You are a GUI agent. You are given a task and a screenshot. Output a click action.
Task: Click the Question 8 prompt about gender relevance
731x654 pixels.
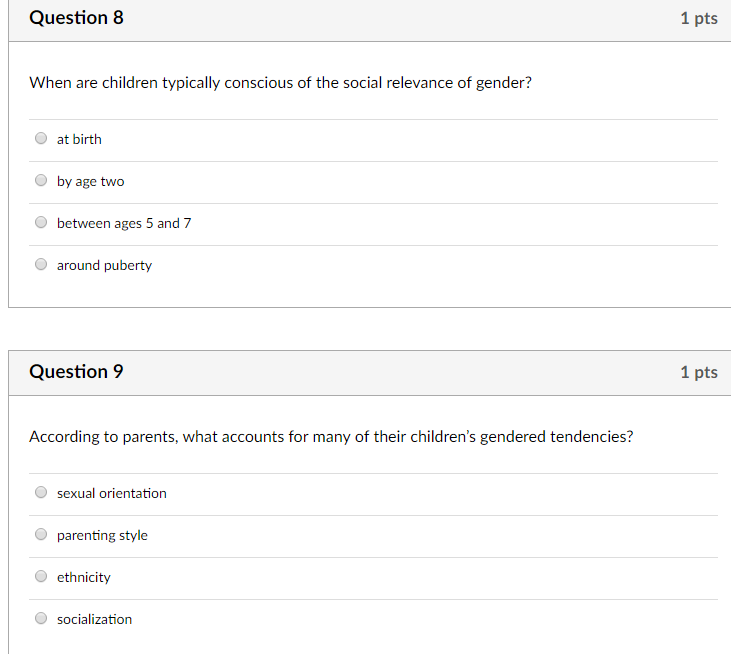click(x=281, y=83)
